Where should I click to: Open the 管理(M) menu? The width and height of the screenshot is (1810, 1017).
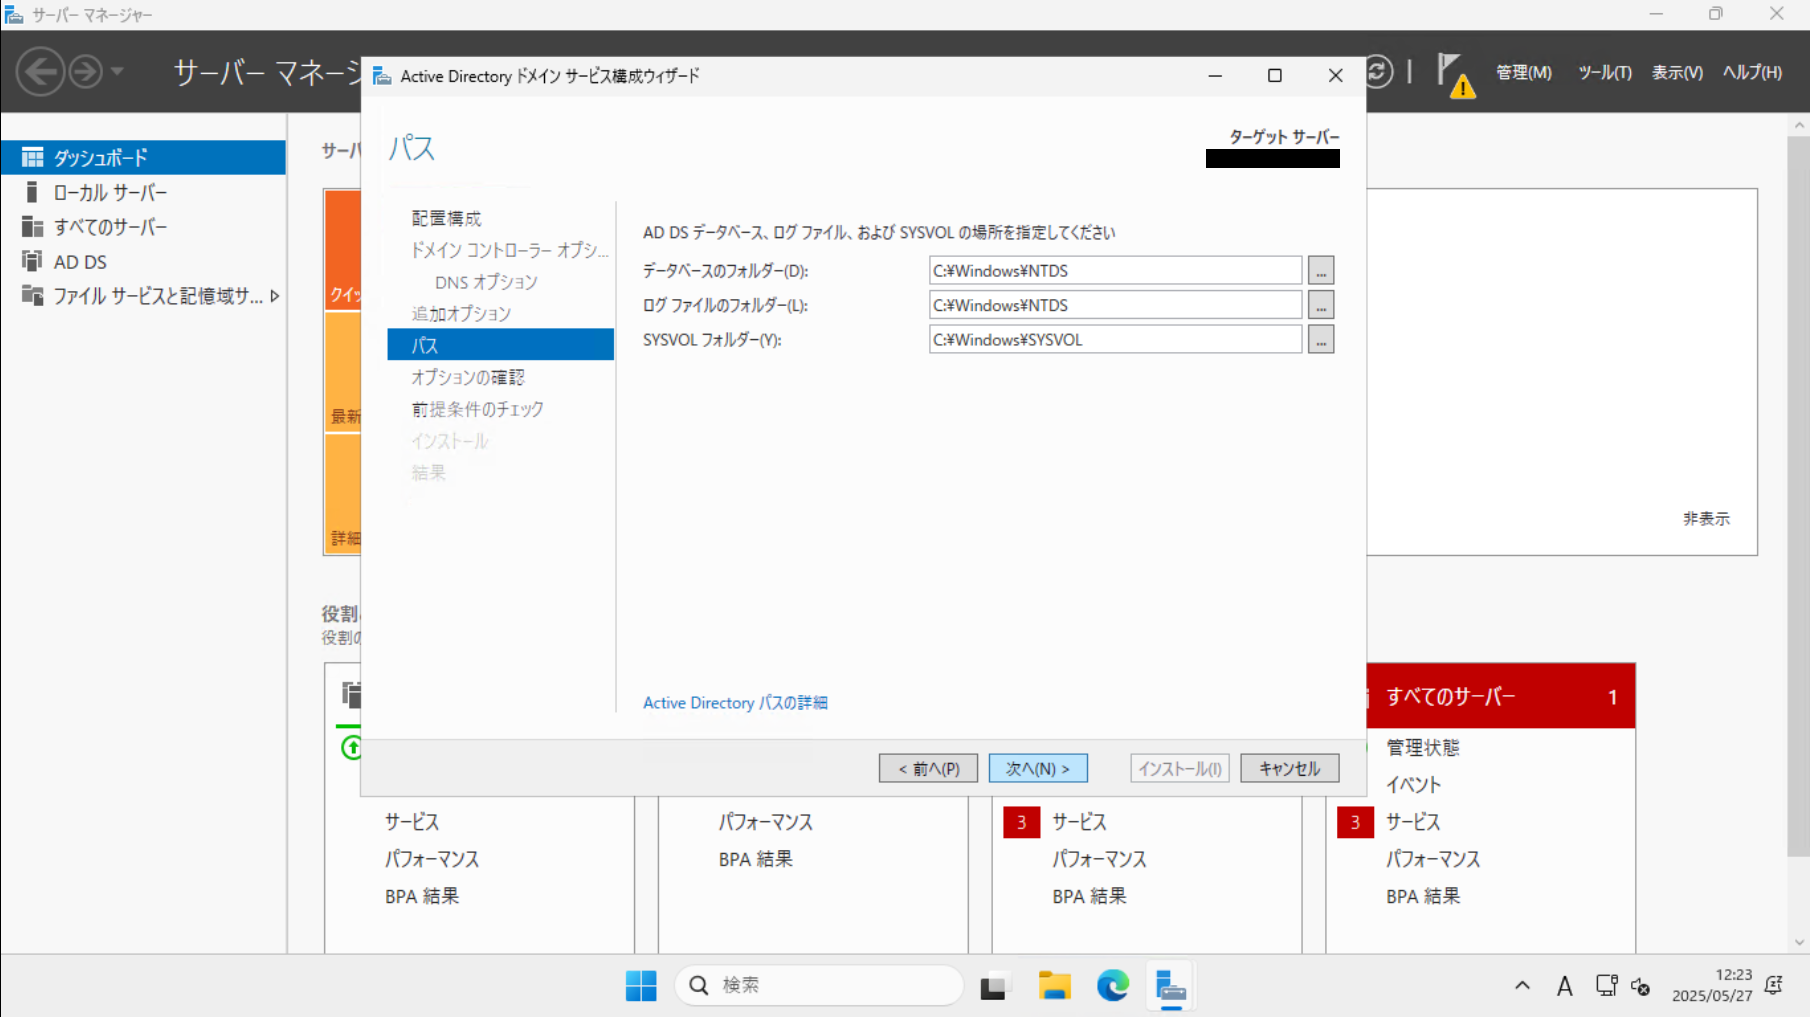tap(1523, 72)
